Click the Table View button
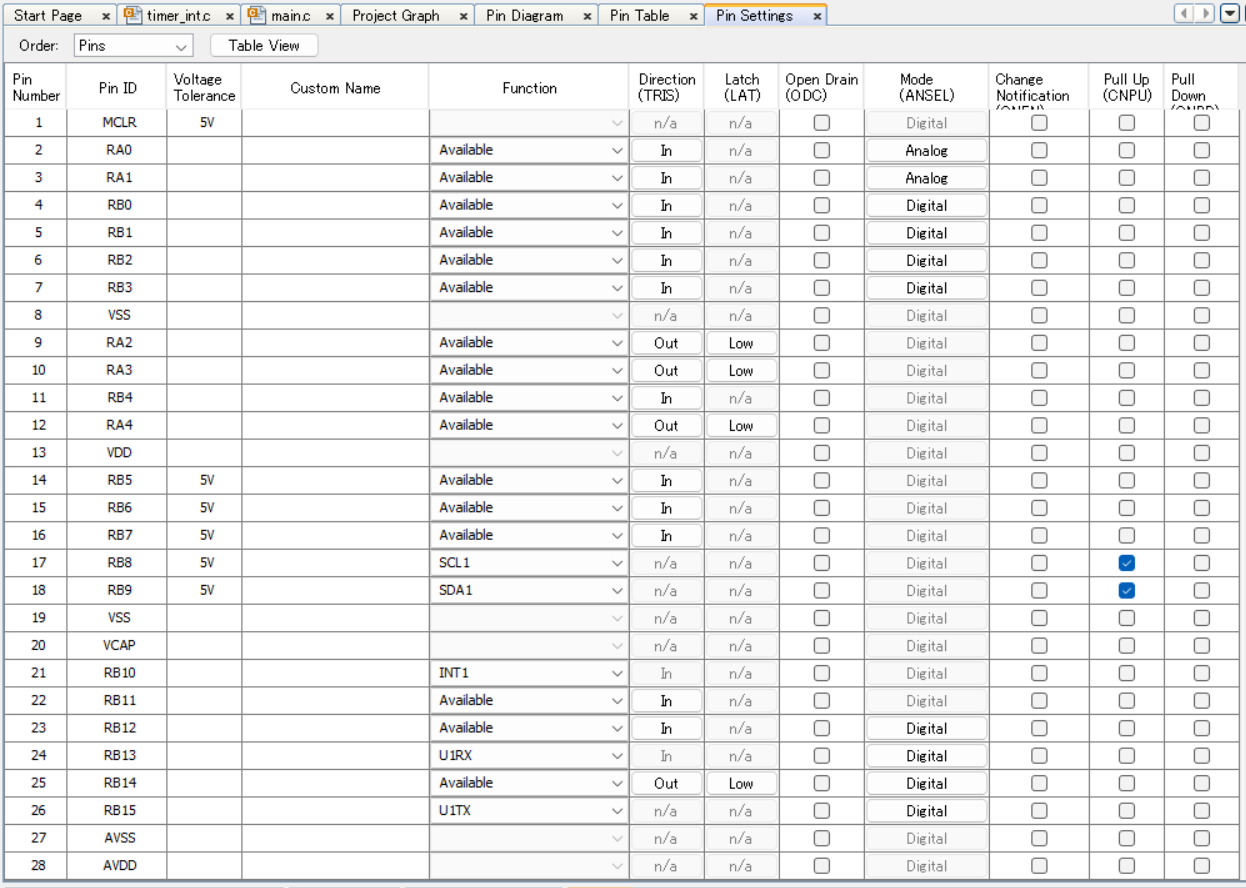Viewport: 1246px width, 888px height. [264, 45]
